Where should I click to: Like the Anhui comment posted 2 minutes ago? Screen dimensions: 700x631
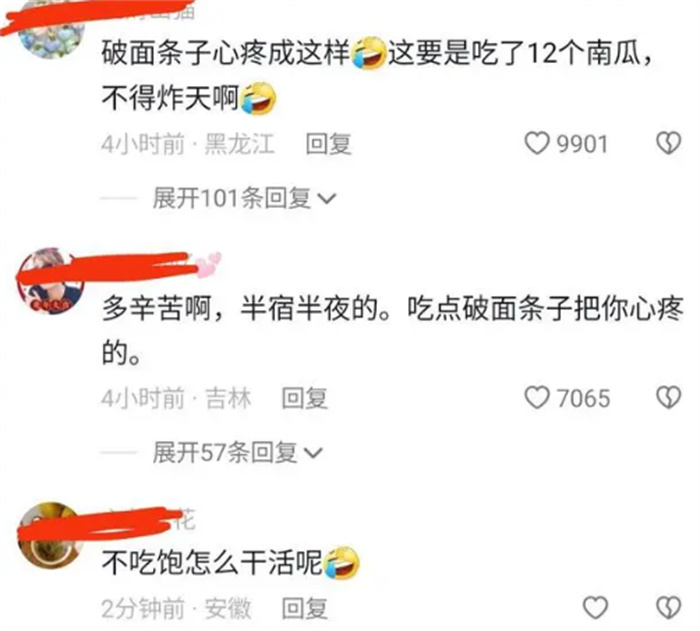click(596, 608)
